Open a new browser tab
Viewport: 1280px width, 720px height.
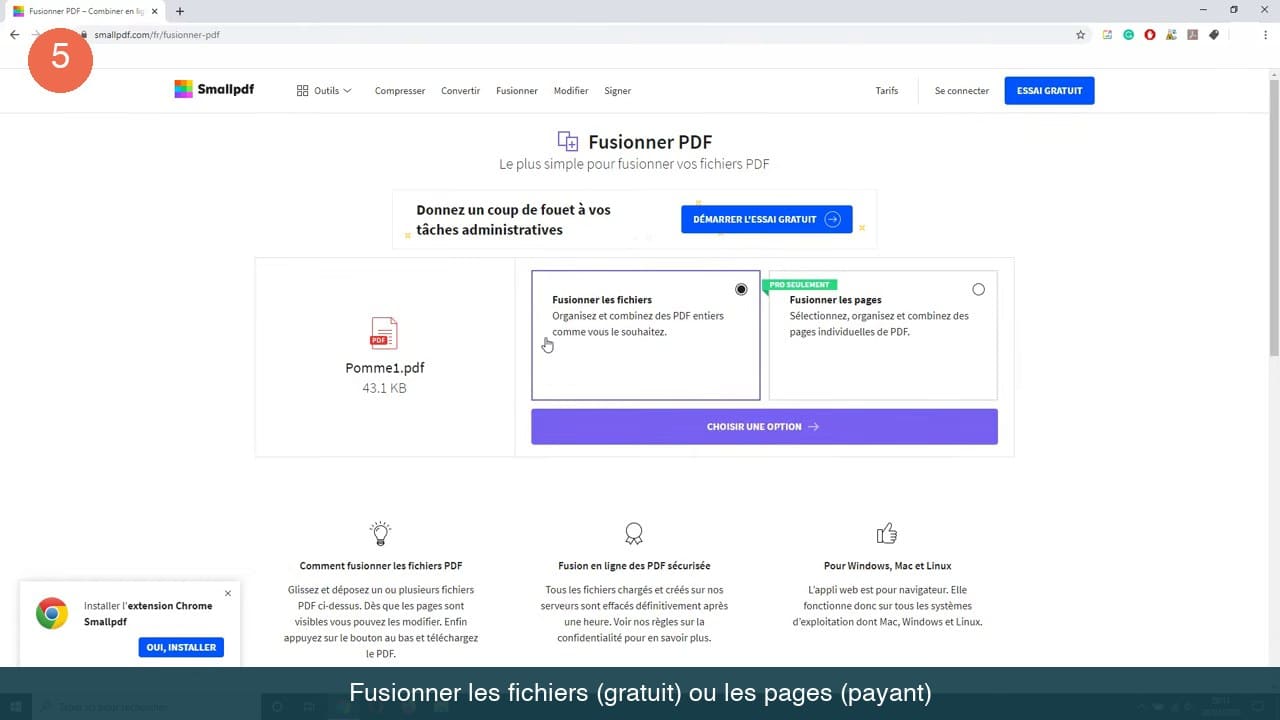click(x=180, y=11)
